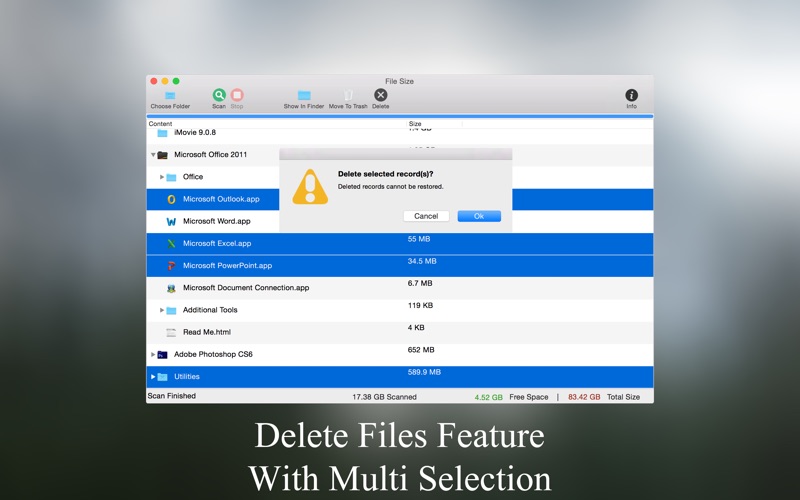Viewport: 800px width, 500px height.
Task: Select the Read Me.html row
Action: 399,333
